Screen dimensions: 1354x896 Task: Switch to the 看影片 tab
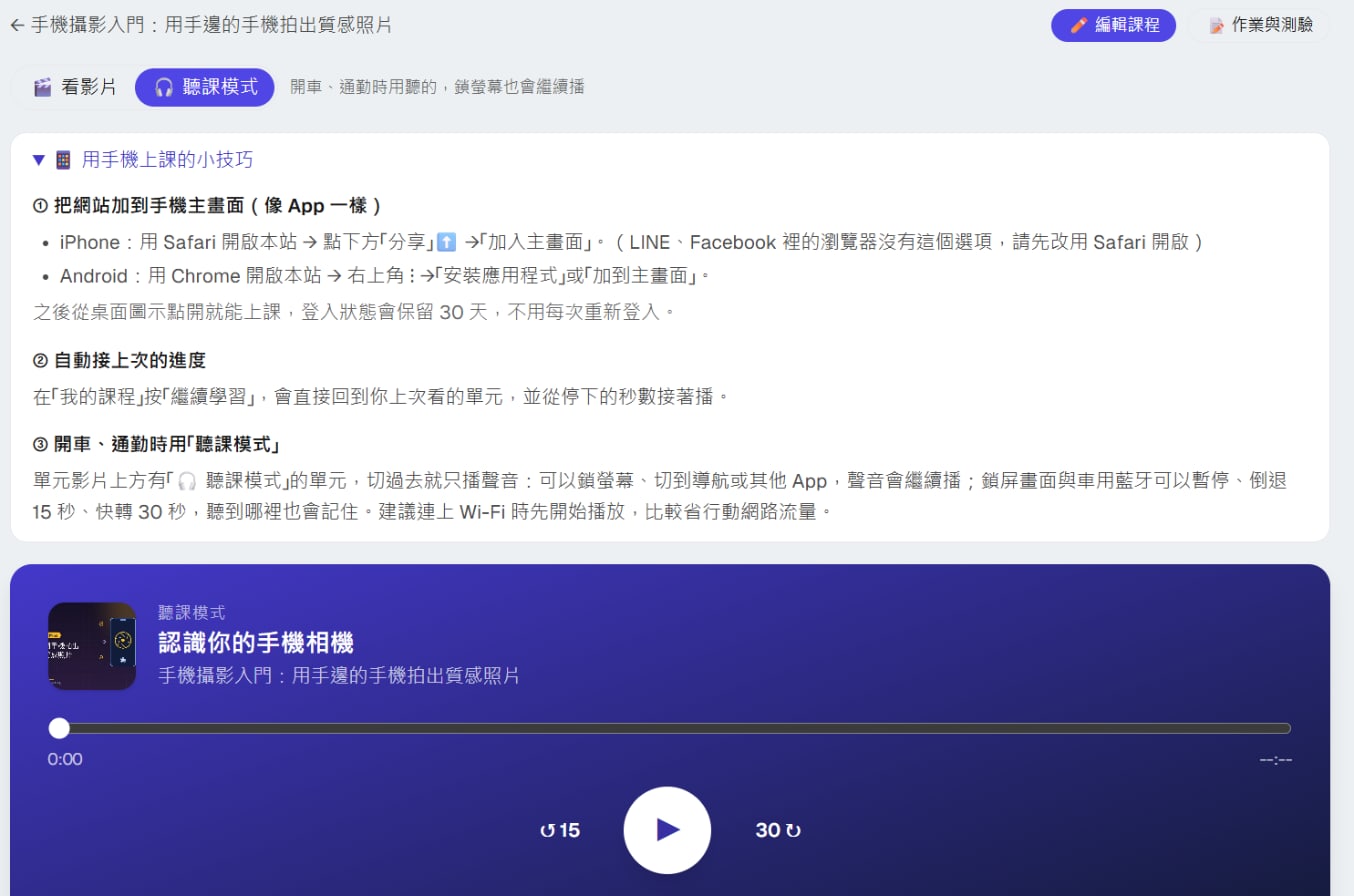(74, 87)
